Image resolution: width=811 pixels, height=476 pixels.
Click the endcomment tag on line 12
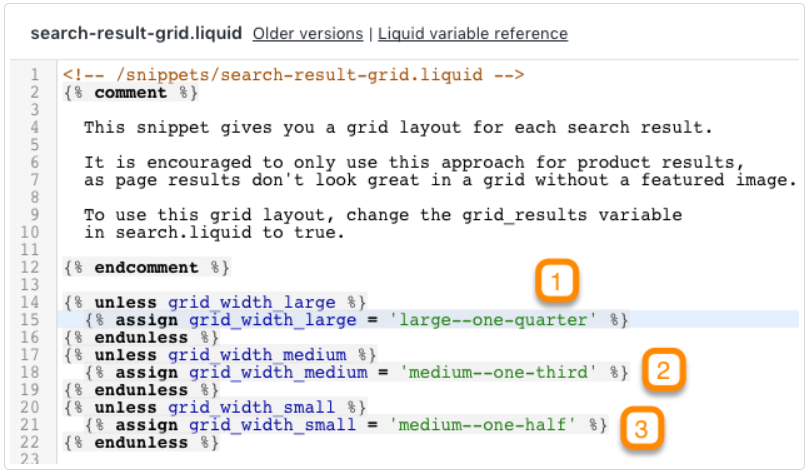click(x=146, y=267)
